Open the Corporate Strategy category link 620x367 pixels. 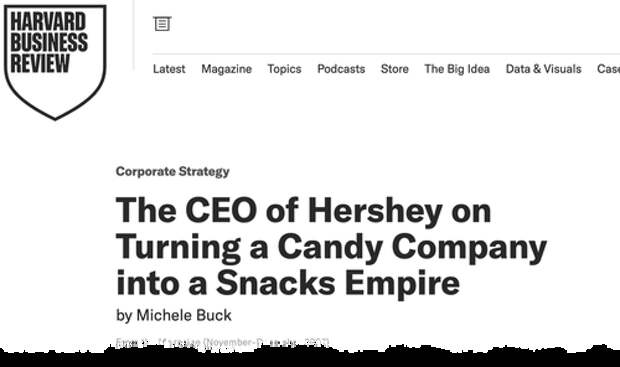pyautogui.click(x=172, y=171)
